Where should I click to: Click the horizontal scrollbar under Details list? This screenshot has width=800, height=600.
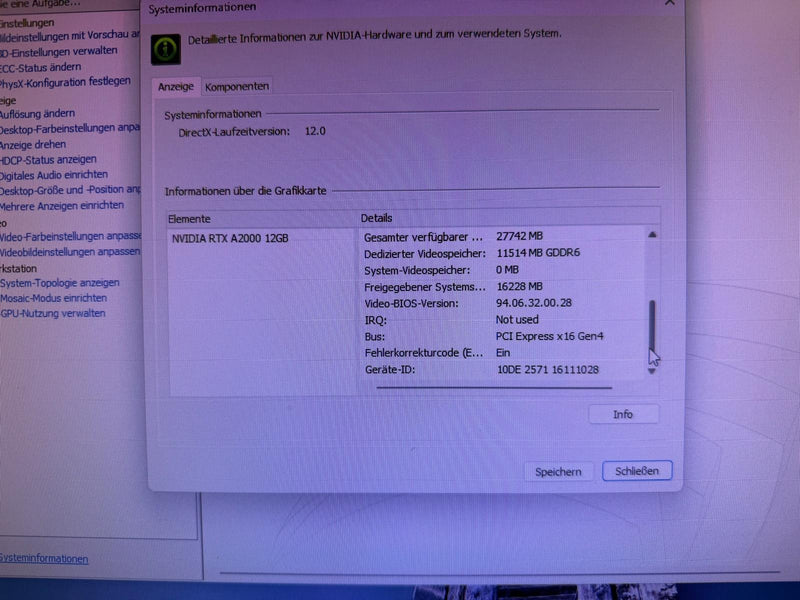(494, 388)
